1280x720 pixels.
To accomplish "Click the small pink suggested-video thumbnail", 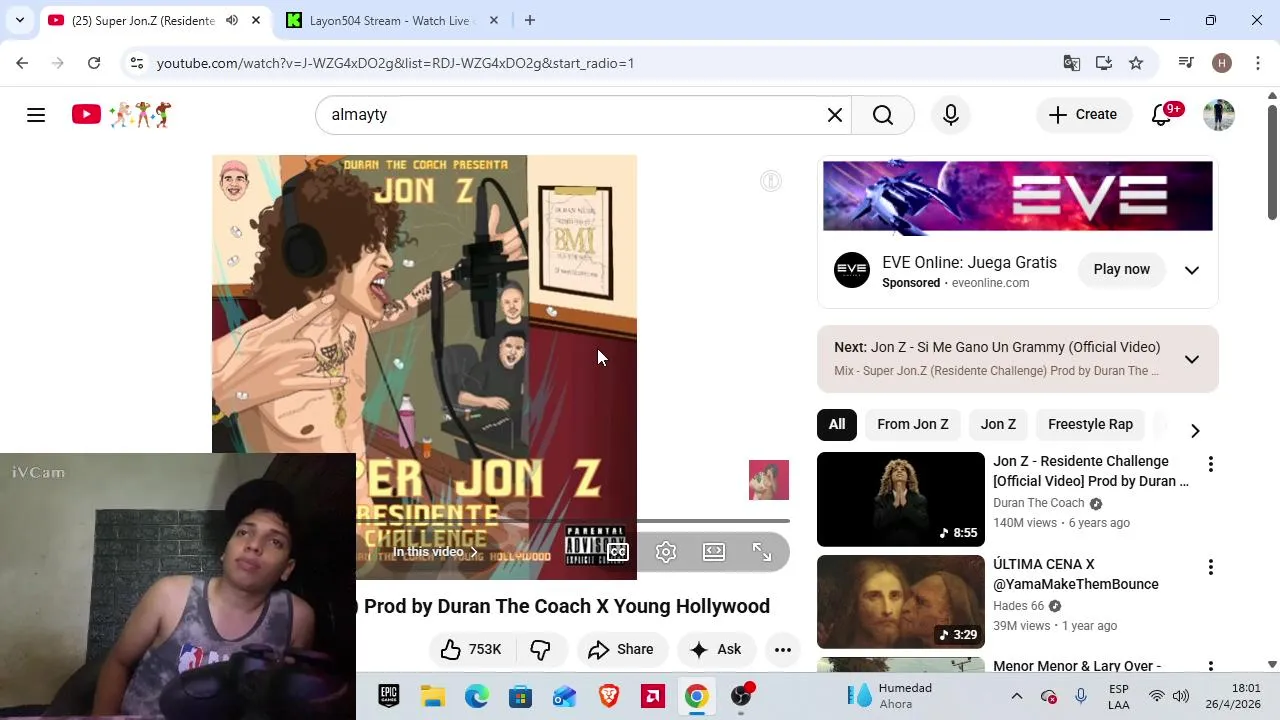I will (769, 480).
